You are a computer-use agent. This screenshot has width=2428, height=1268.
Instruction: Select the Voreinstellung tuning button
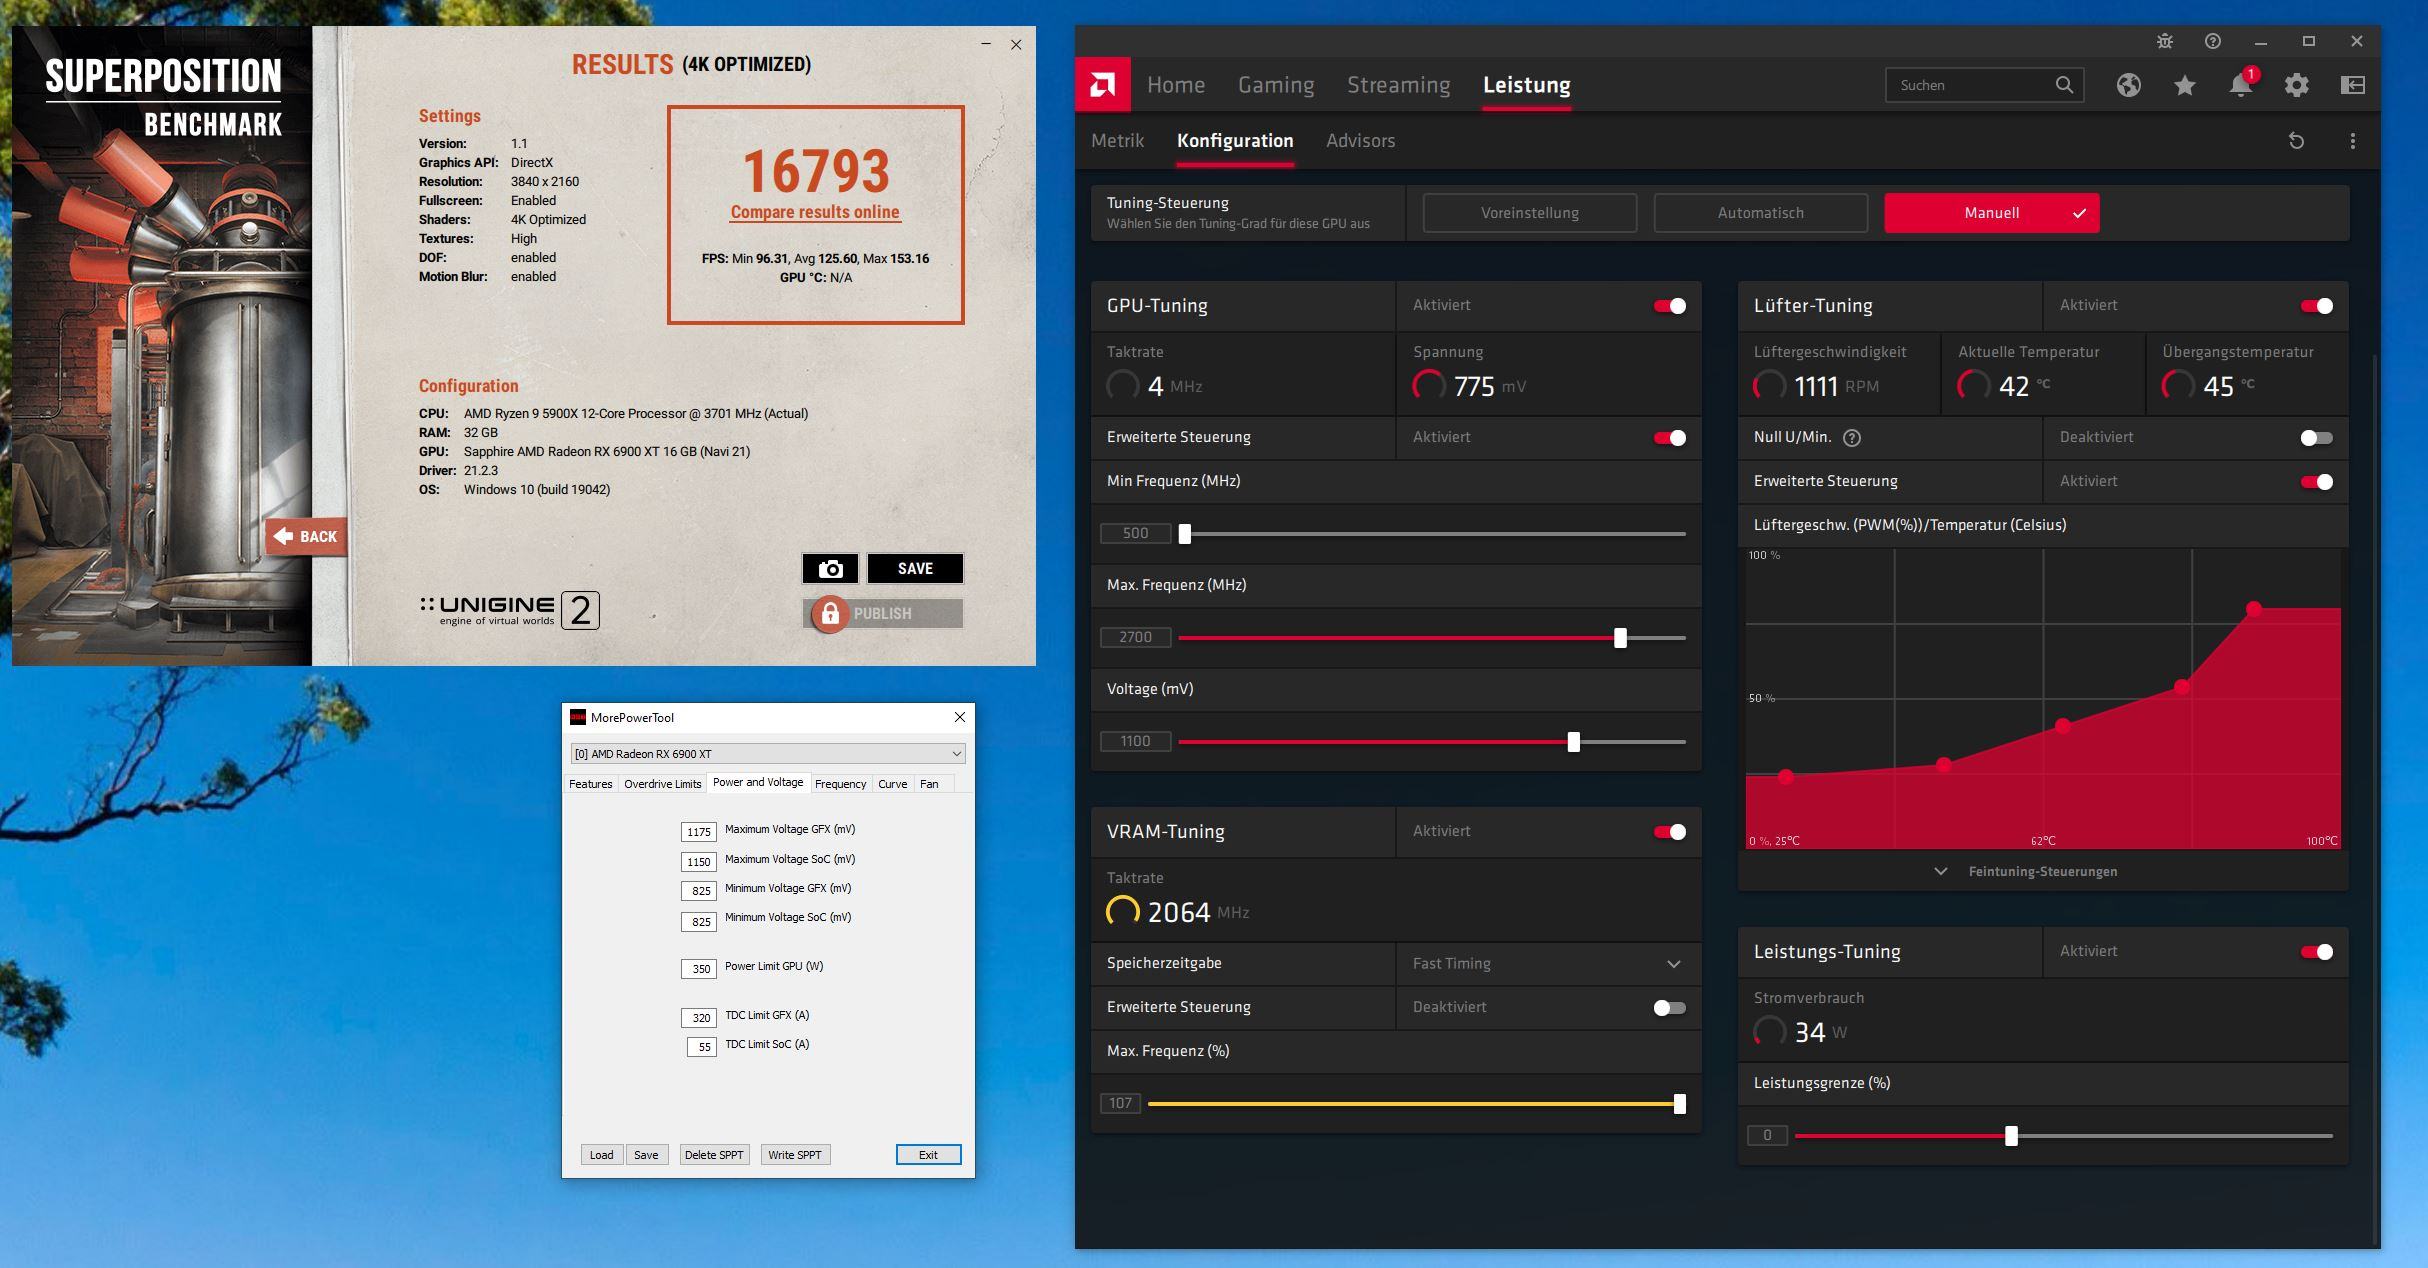1529,213
